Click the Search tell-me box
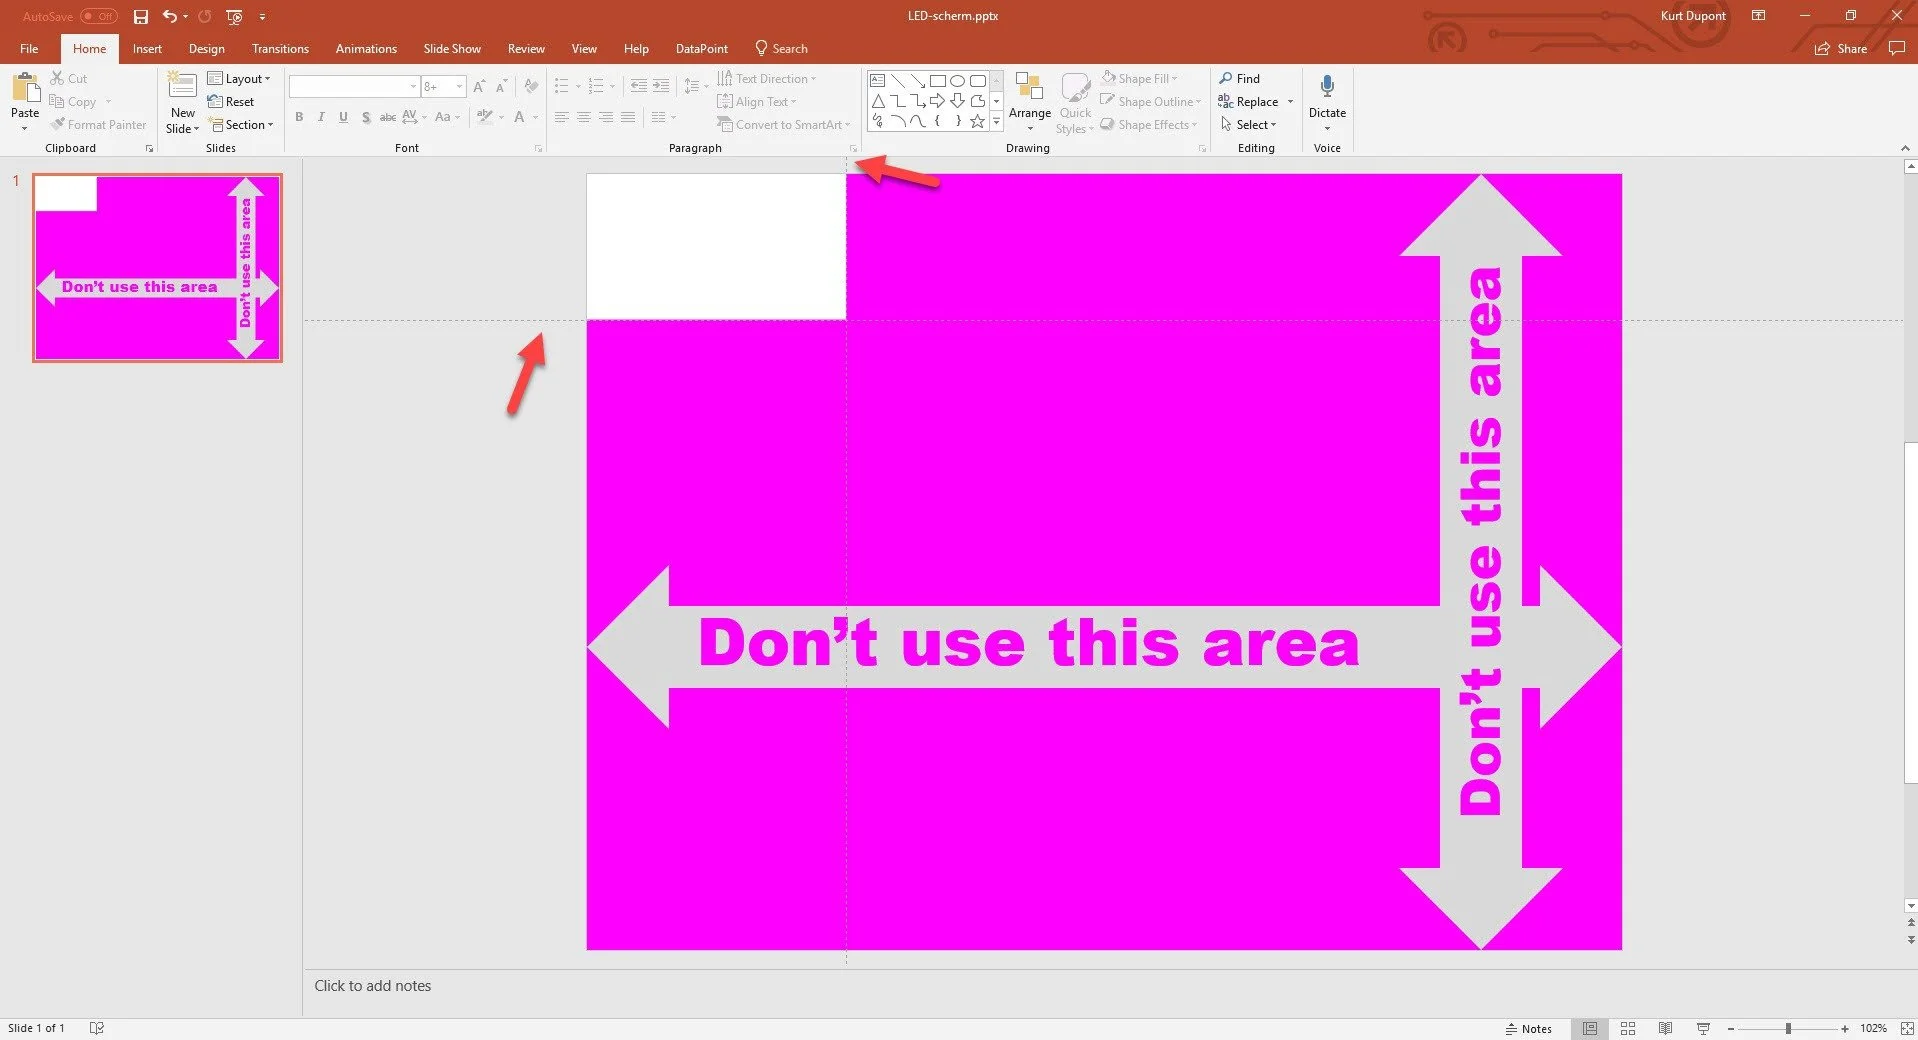This screenshot has height=1040, width=1918. click(781, 48)
